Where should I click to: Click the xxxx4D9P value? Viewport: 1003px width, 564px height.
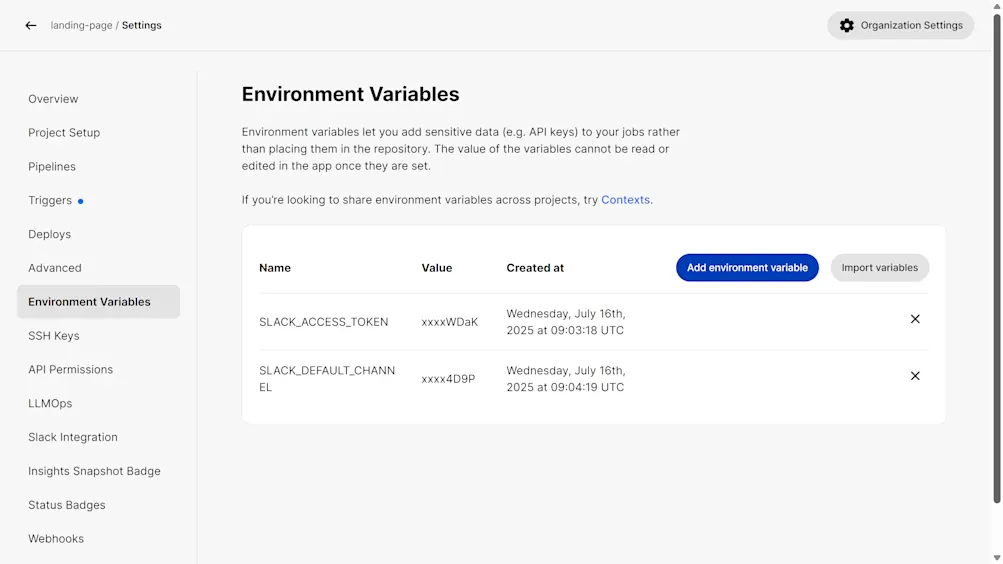coord(448,379)
